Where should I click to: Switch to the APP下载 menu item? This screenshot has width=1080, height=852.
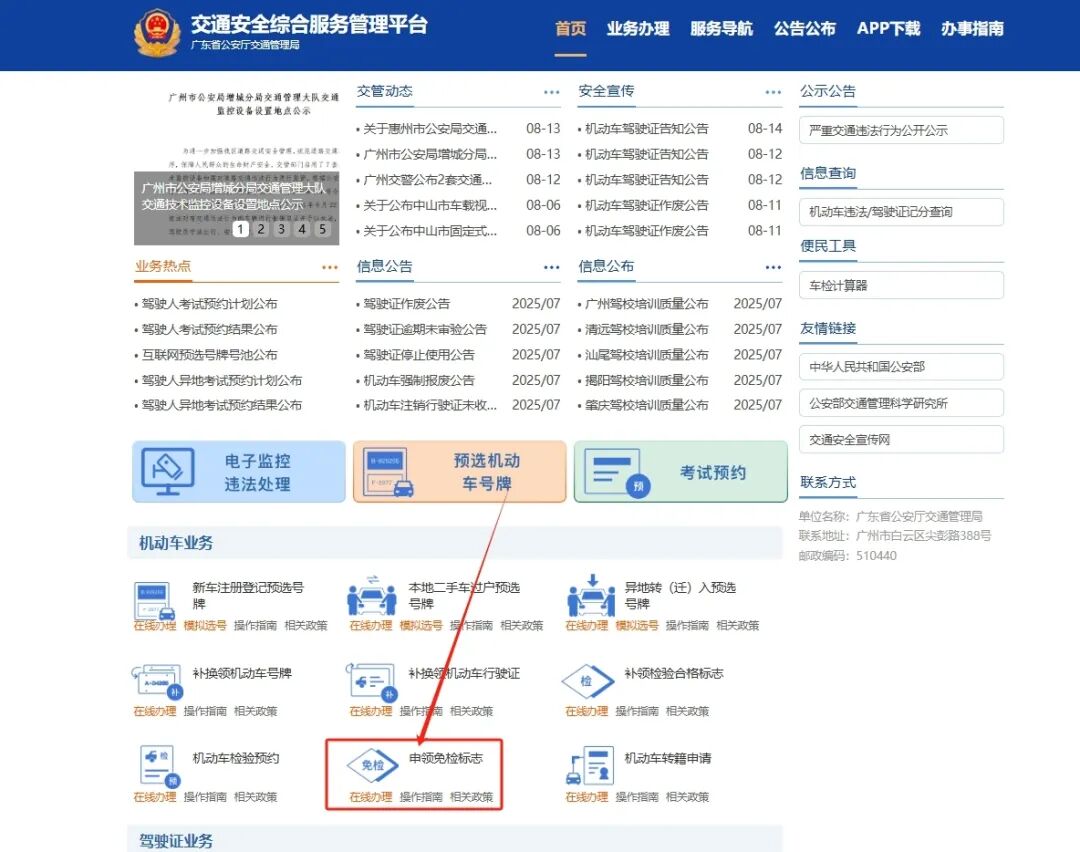pos(887,29)
